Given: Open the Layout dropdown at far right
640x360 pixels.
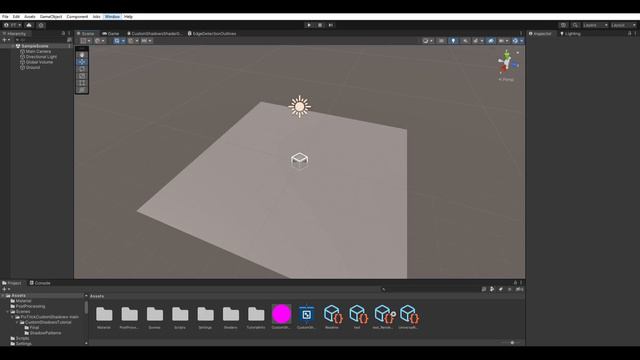Looking at the screenshot, I should tap(623, 25).
